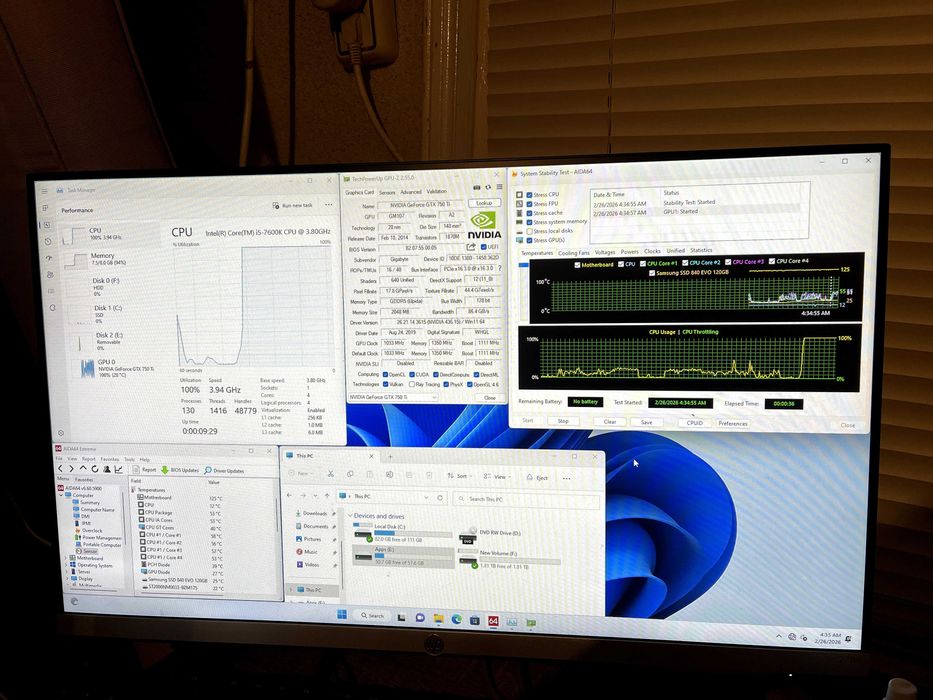Toggle Stress GPU(s) checkbox
Viewport: 933px width, 700px height.
coord(529,240)
